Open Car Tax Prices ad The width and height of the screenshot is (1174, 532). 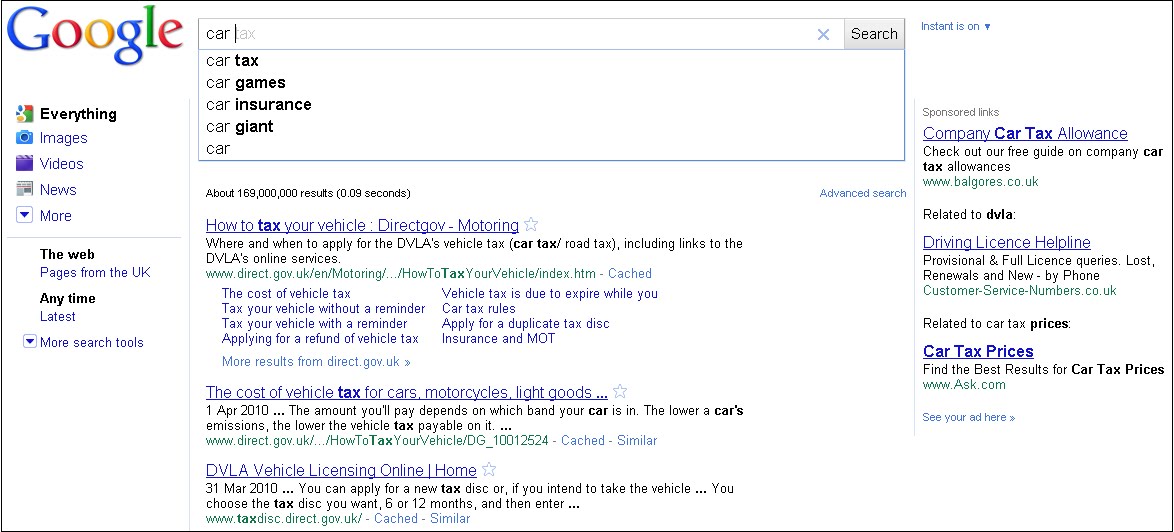coord(978,351)
